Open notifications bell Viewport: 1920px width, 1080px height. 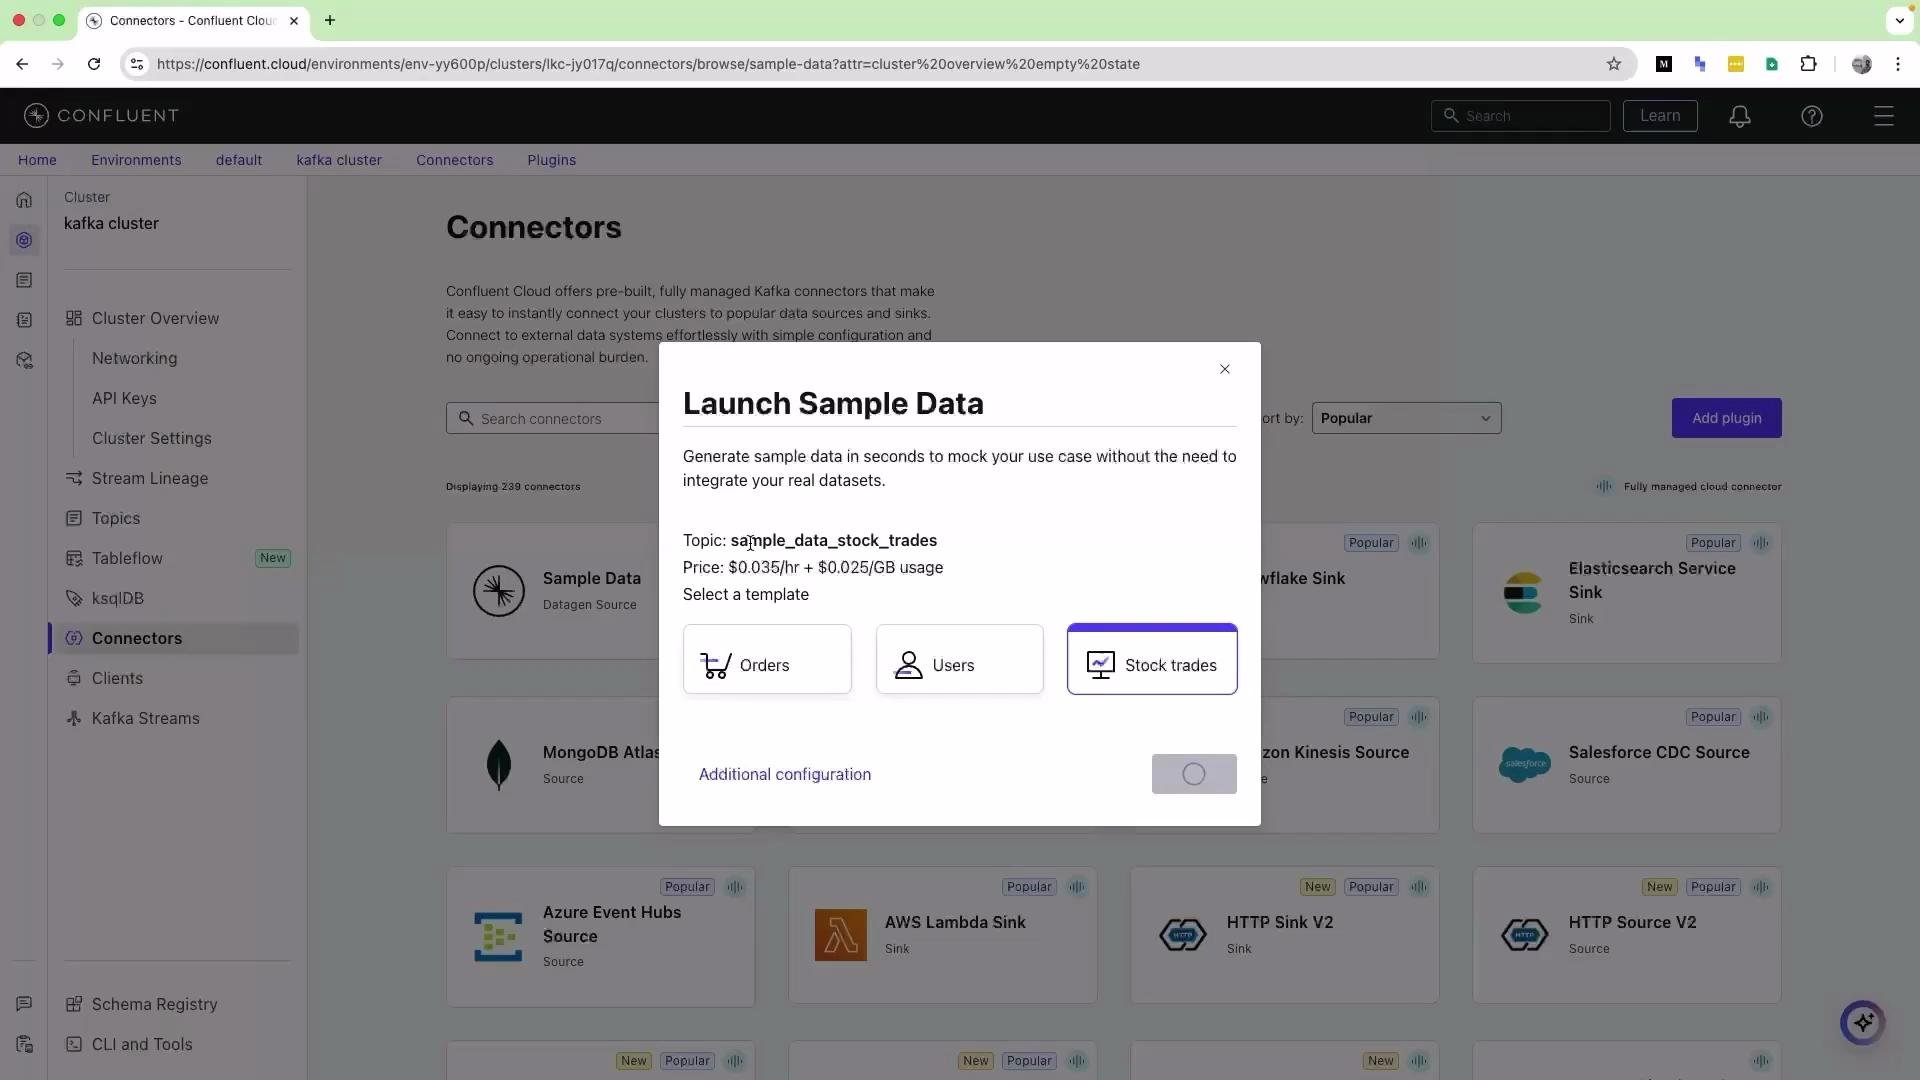[1740, 116]
